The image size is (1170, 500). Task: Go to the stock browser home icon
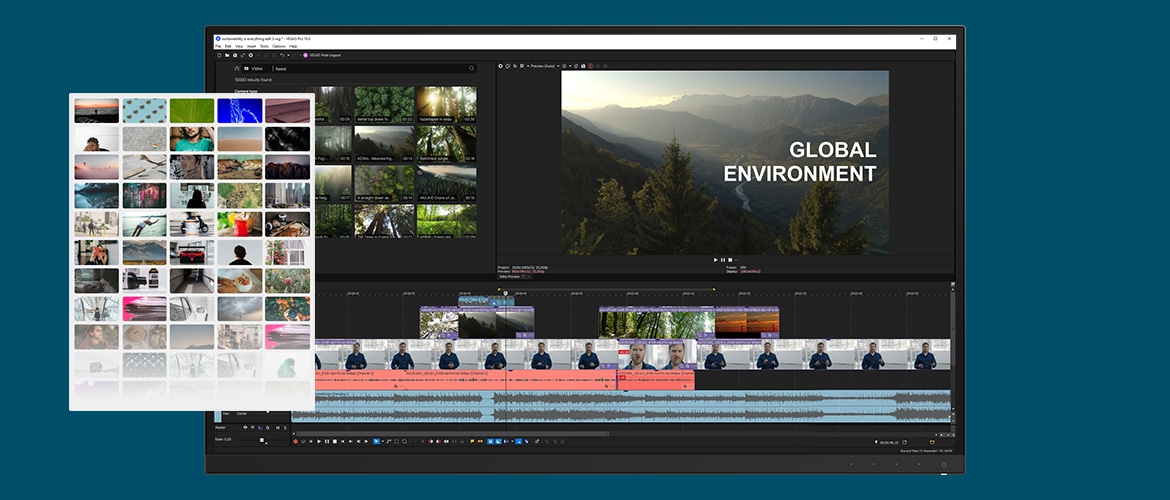click(237, 68)
